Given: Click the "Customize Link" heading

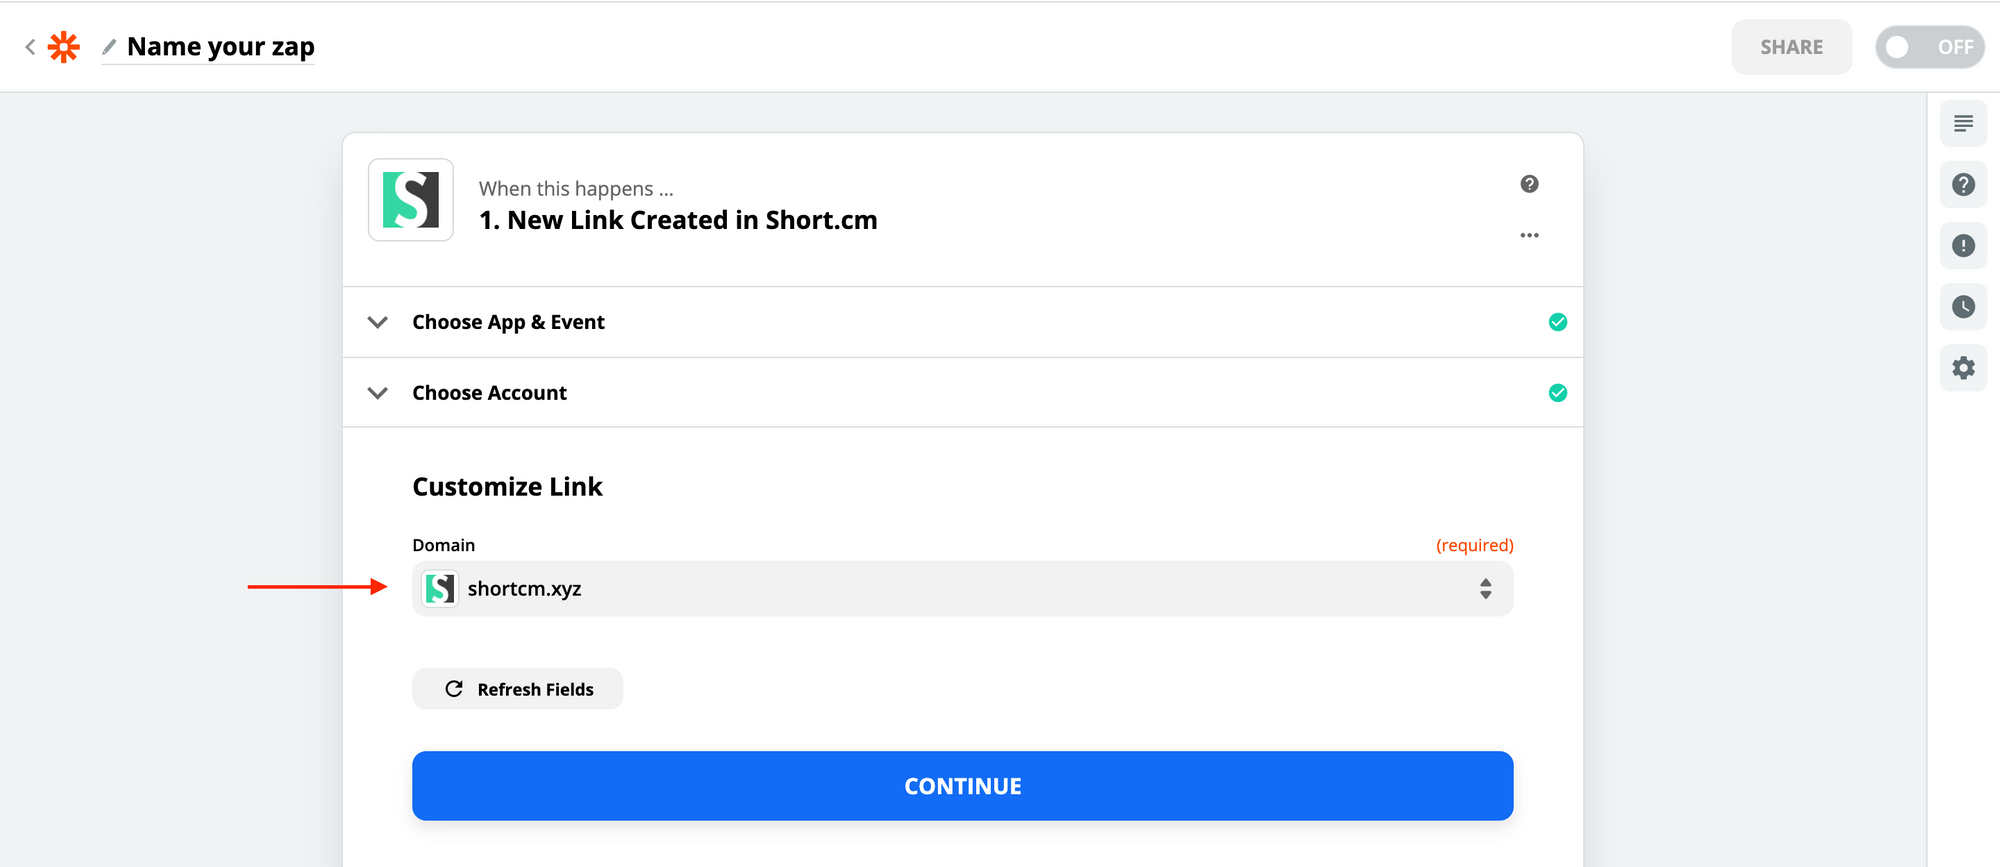Looking at the screenshot, I should tap(507, 487).
